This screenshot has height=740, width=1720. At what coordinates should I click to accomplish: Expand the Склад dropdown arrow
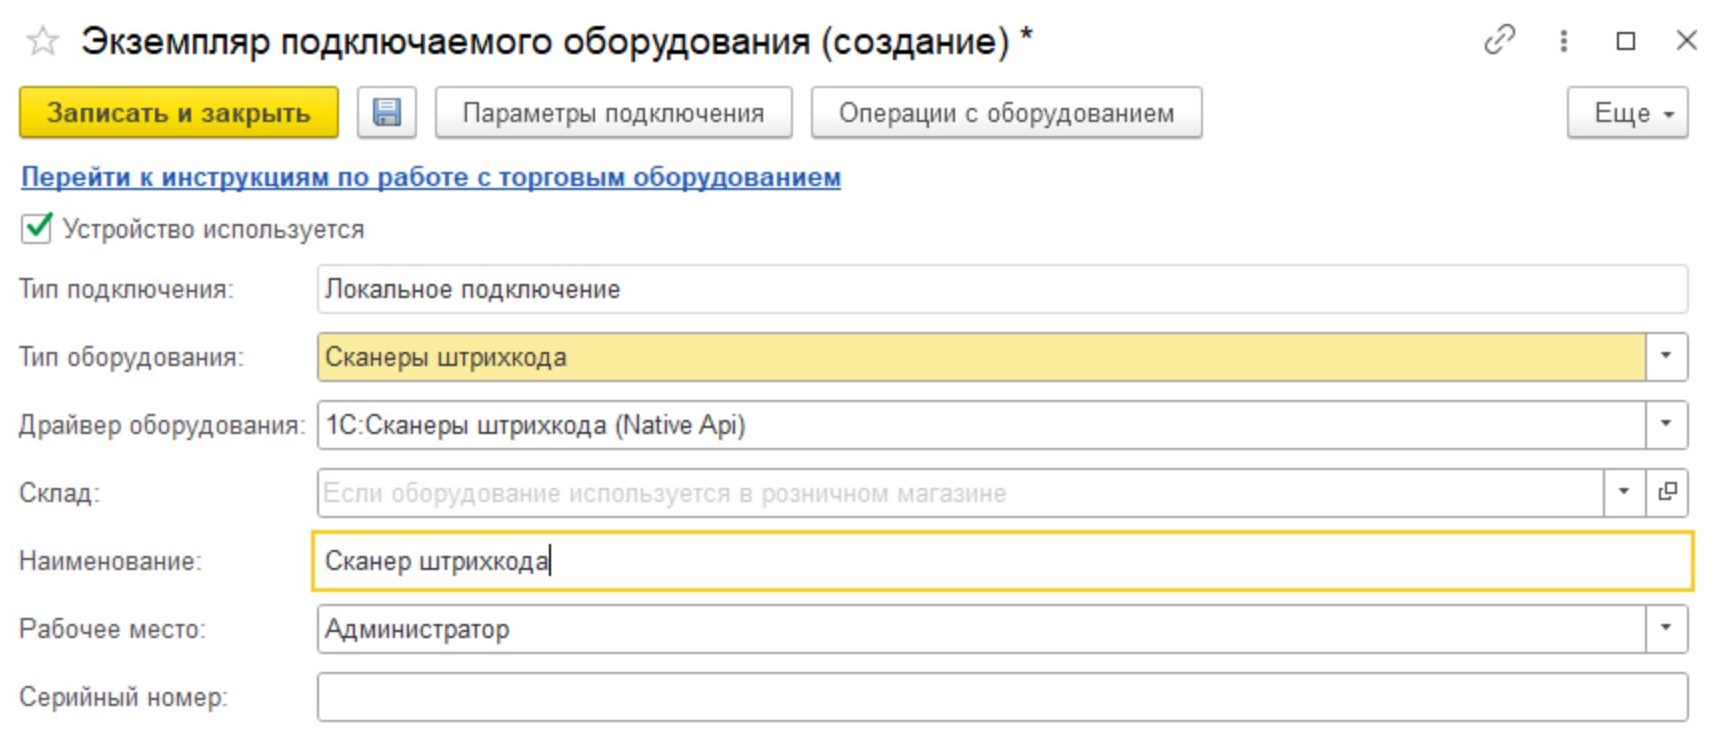tap(1624, 492)
